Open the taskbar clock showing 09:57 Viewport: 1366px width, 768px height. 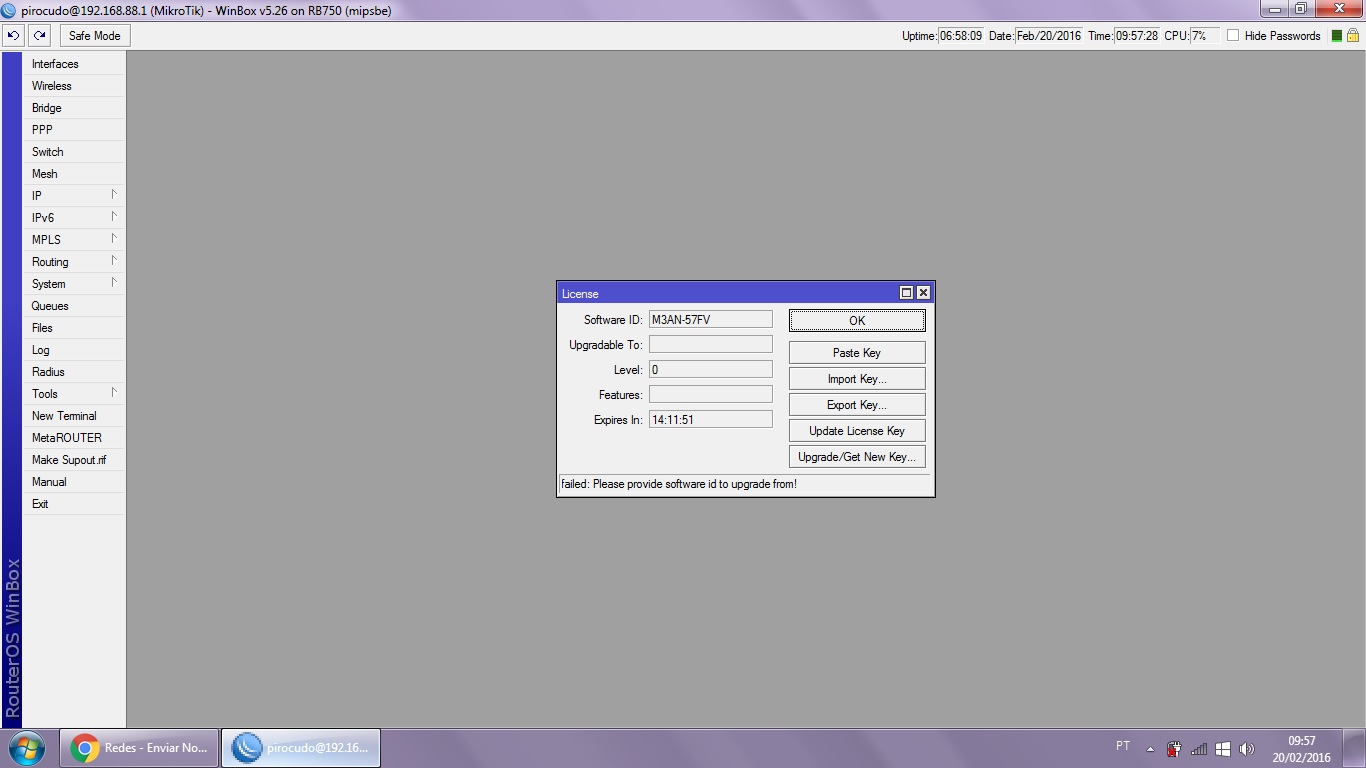(x=1302, y=749)
